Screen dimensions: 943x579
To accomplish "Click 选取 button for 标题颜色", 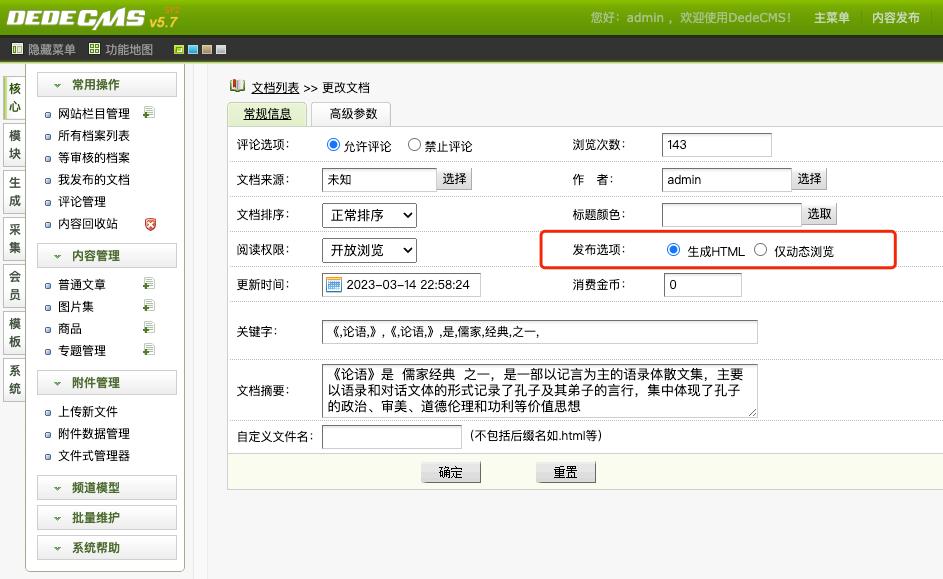I will click(819, 213).
